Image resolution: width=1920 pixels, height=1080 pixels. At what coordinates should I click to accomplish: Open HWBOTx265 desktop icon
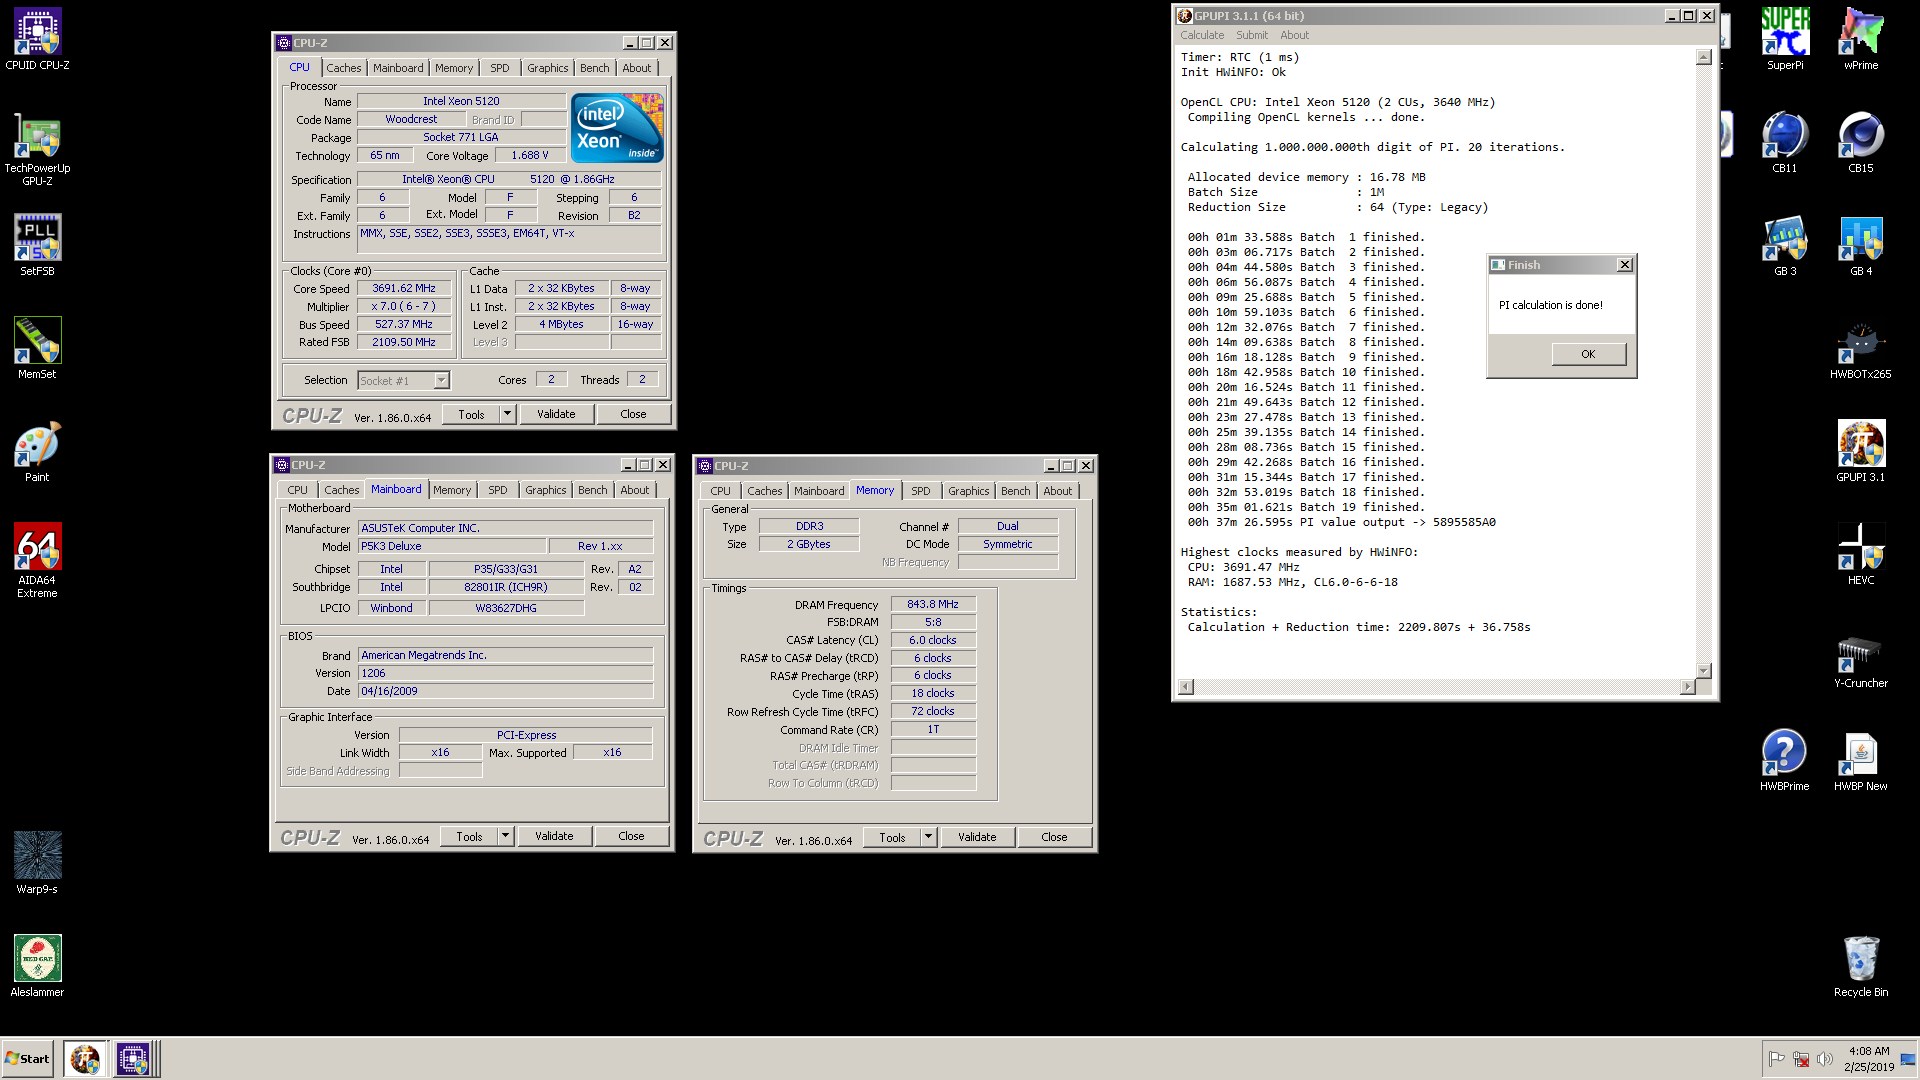click(1861, 349)
